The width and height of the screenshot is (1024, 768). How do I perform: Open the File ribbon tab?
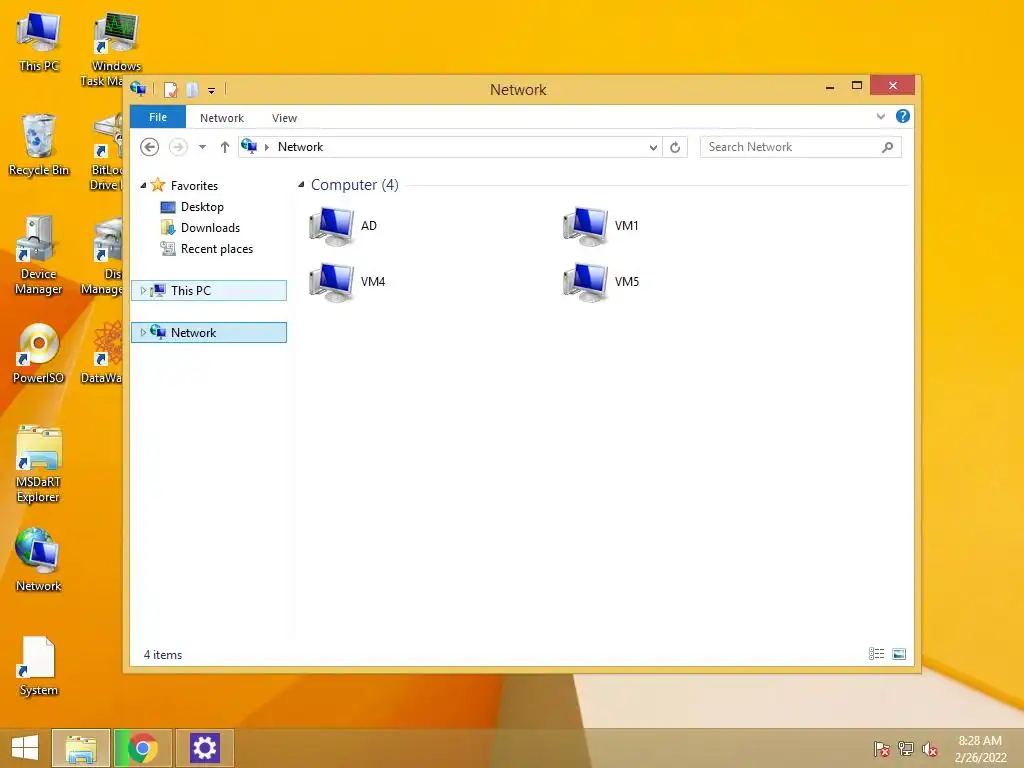158,117
